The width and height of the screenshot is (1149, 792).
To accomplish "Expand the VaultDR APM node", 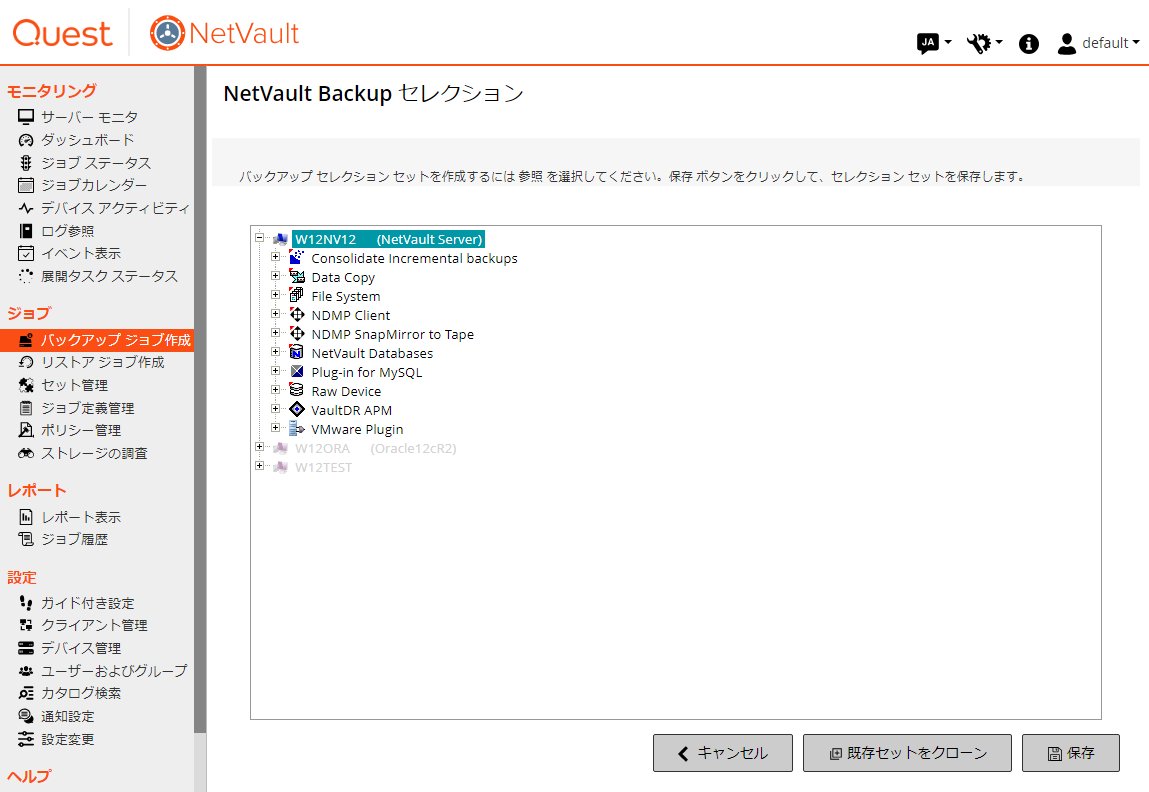I will coord(276,409).
